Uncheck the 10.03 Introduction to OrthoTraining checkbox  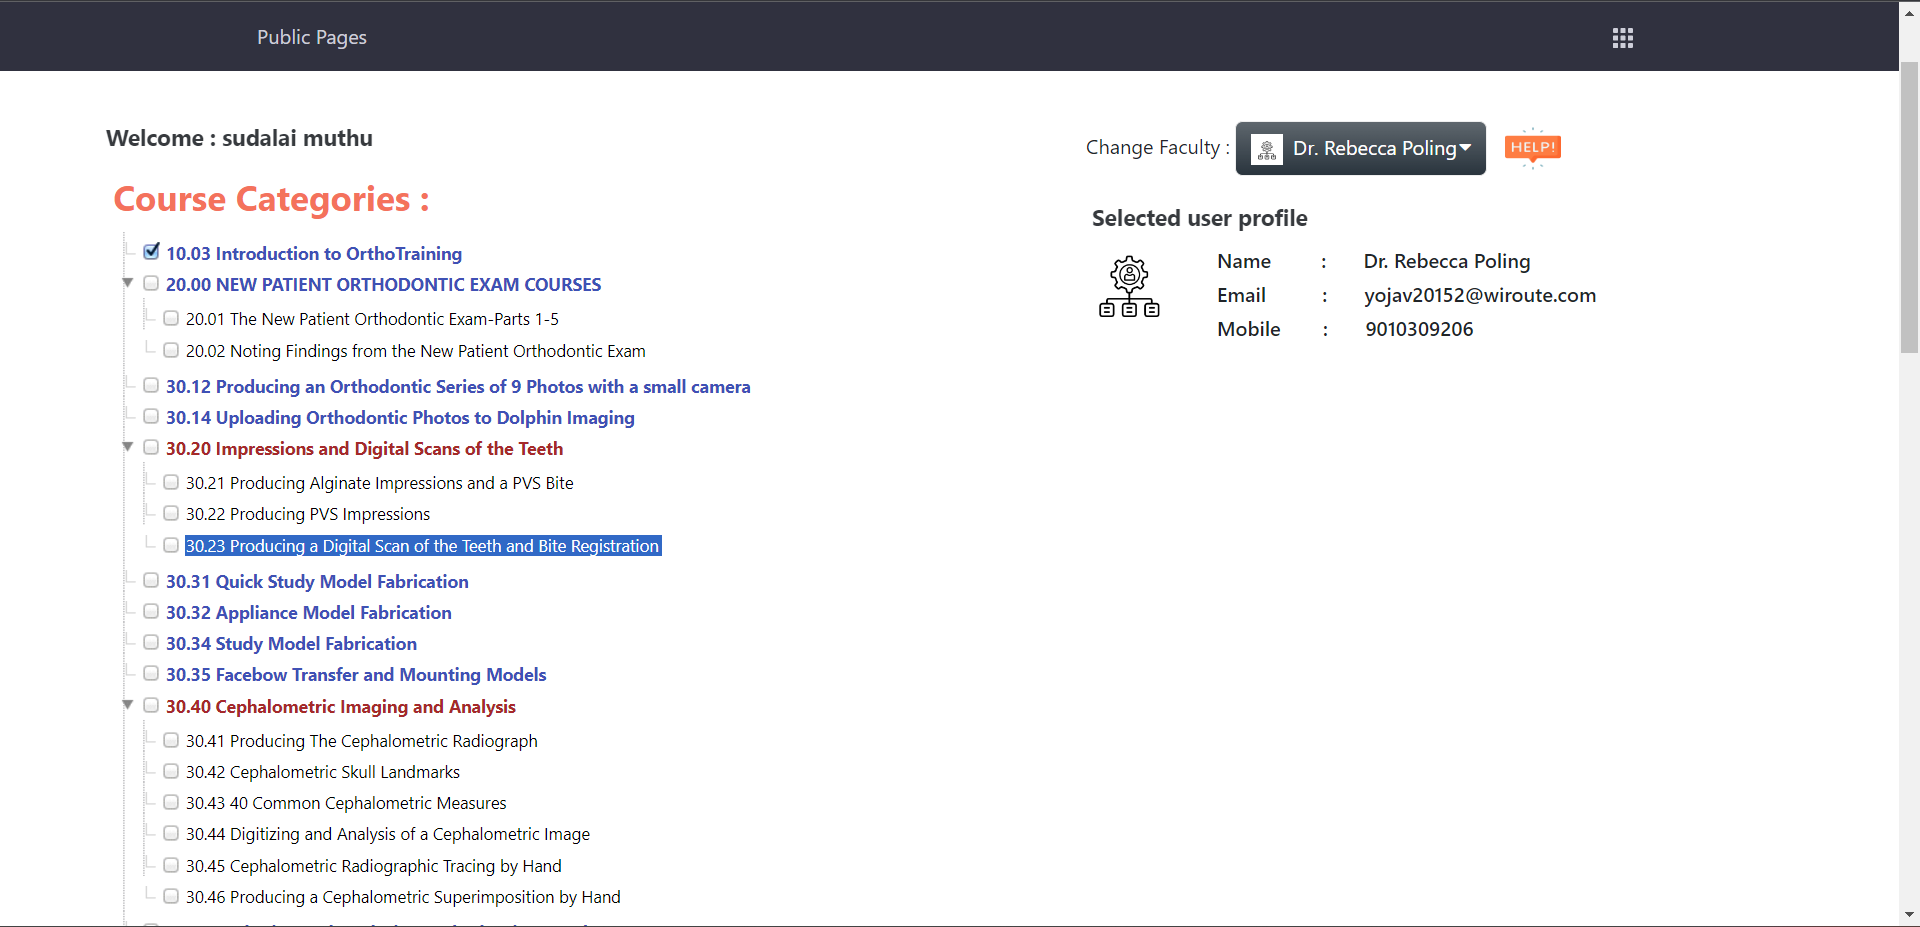pos(151,252)
